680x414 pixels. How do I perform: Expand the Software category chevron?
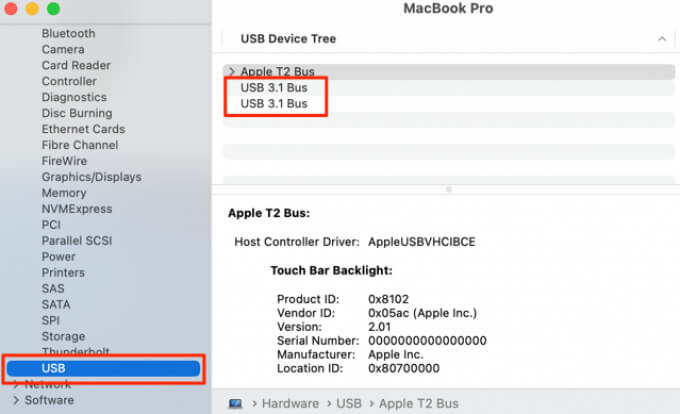click(16, 400)
